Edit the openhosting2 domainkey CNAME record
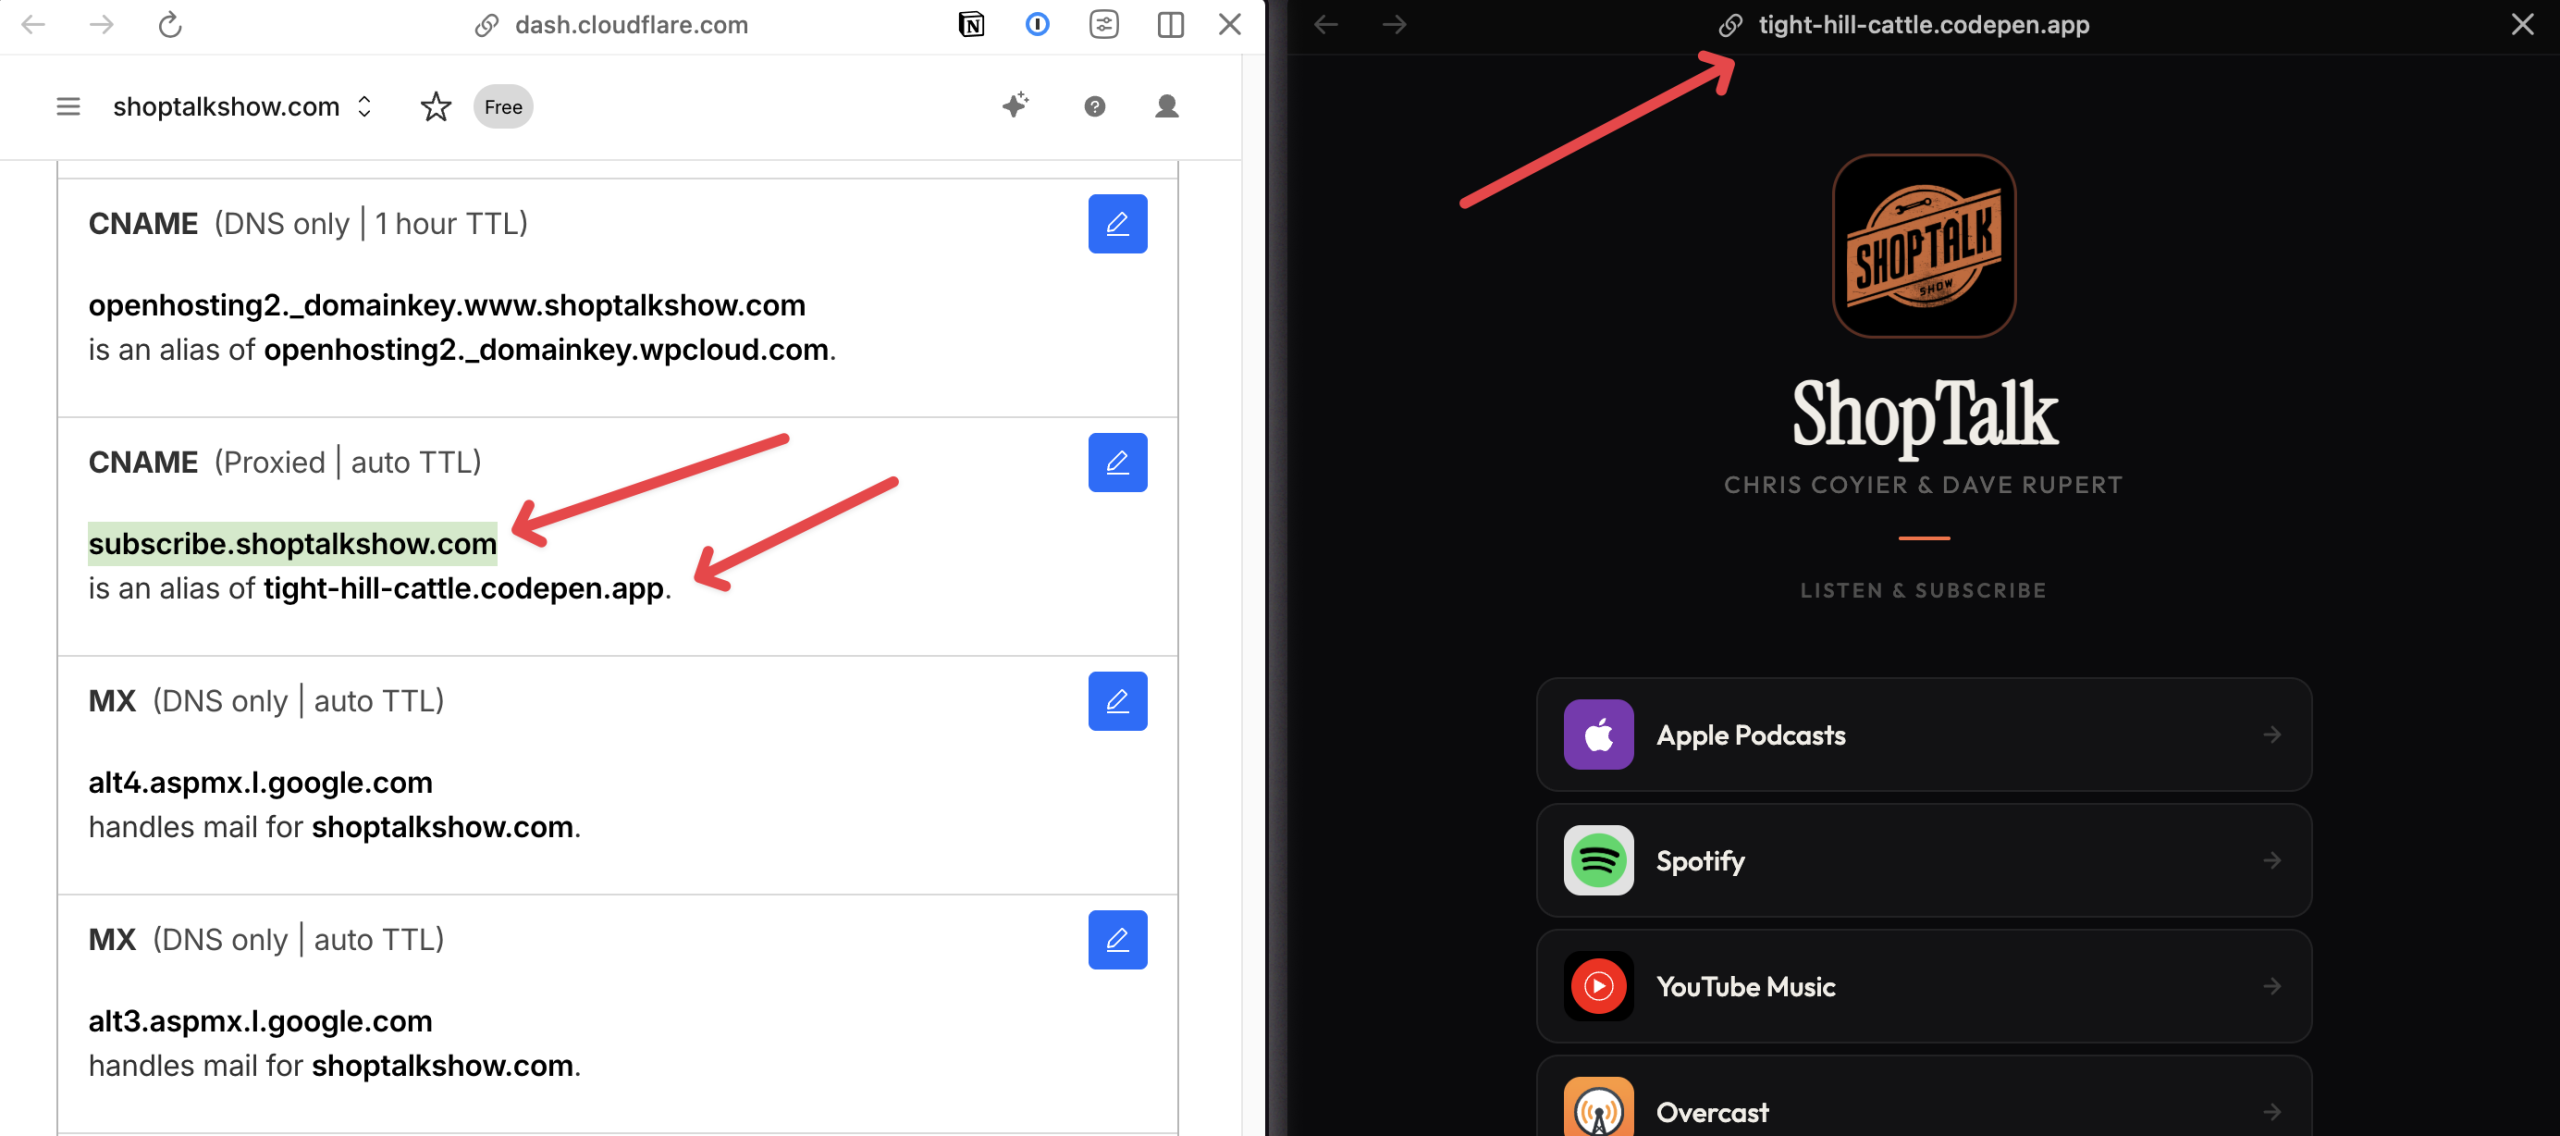The height and width of the screenshot is (1136, 2560). pos(1117,223)
